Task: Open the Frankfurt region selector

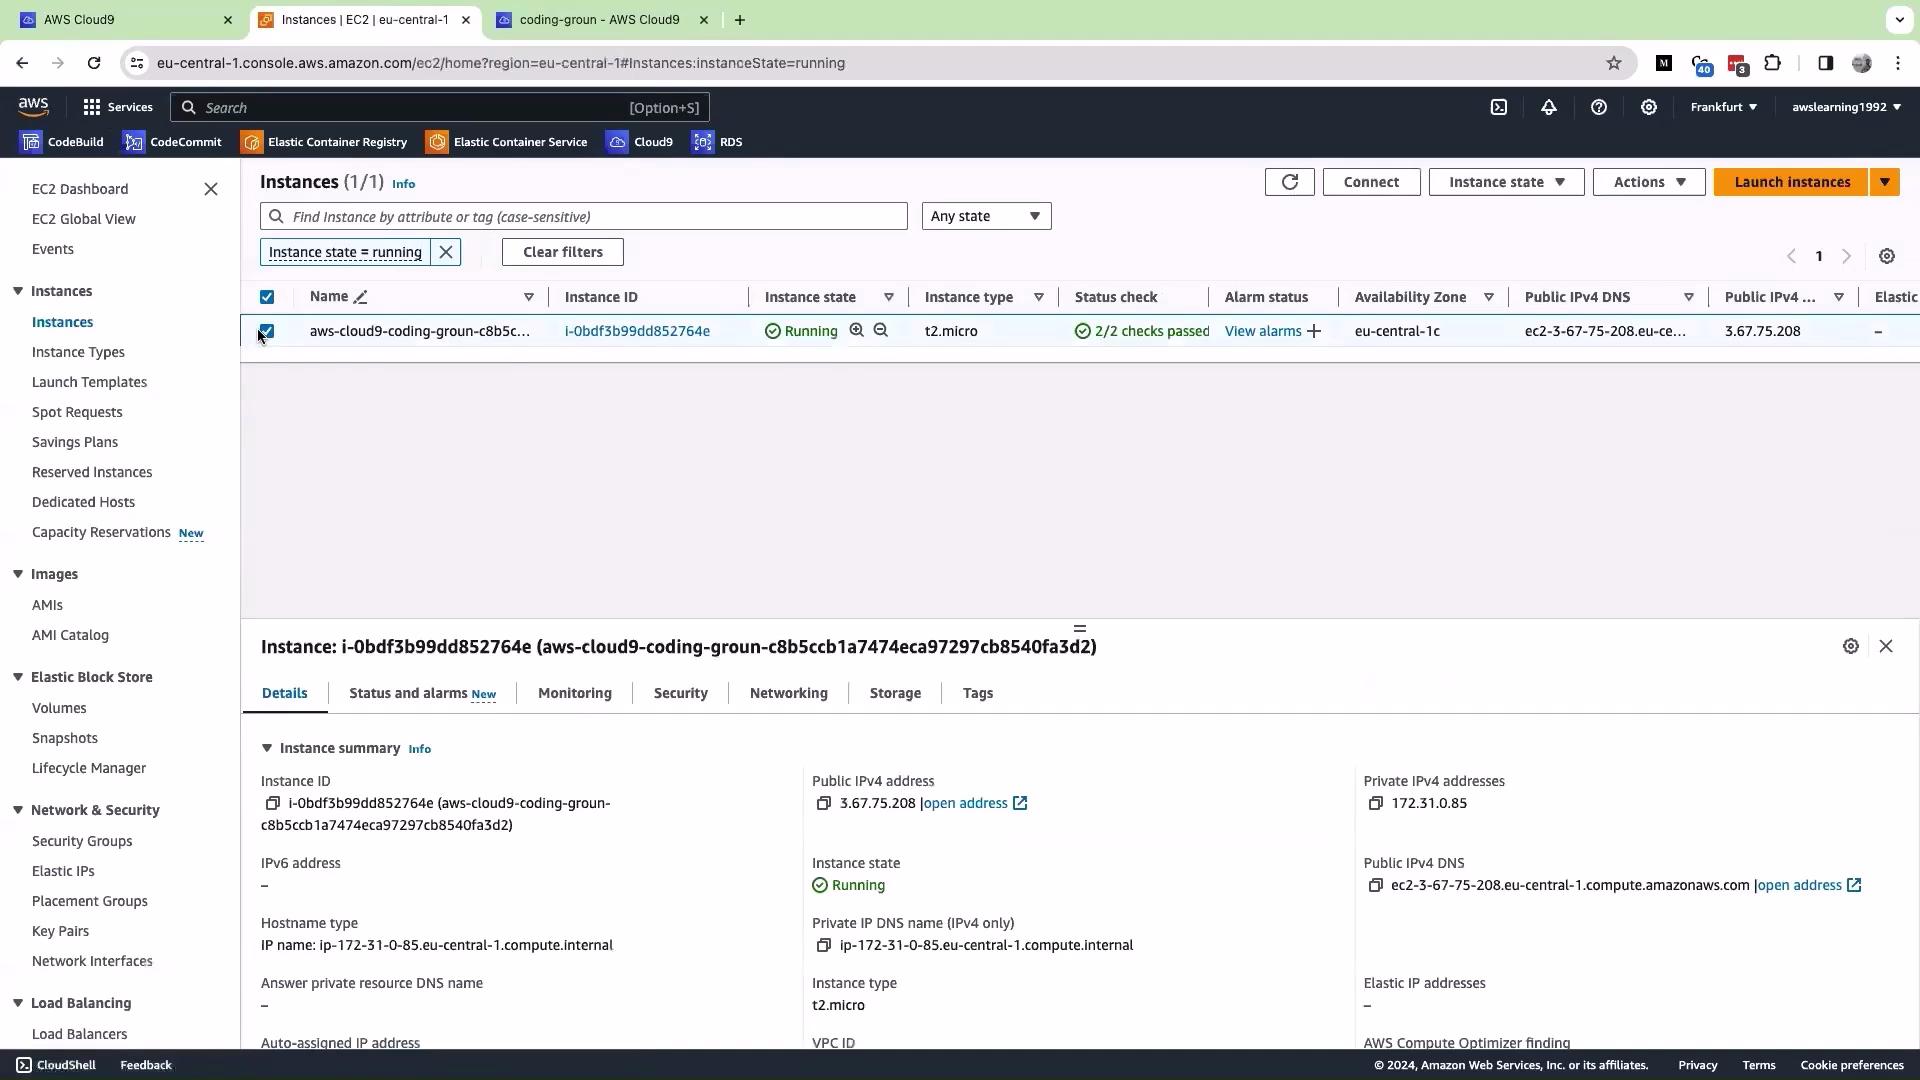Action: coord(1723,107)
